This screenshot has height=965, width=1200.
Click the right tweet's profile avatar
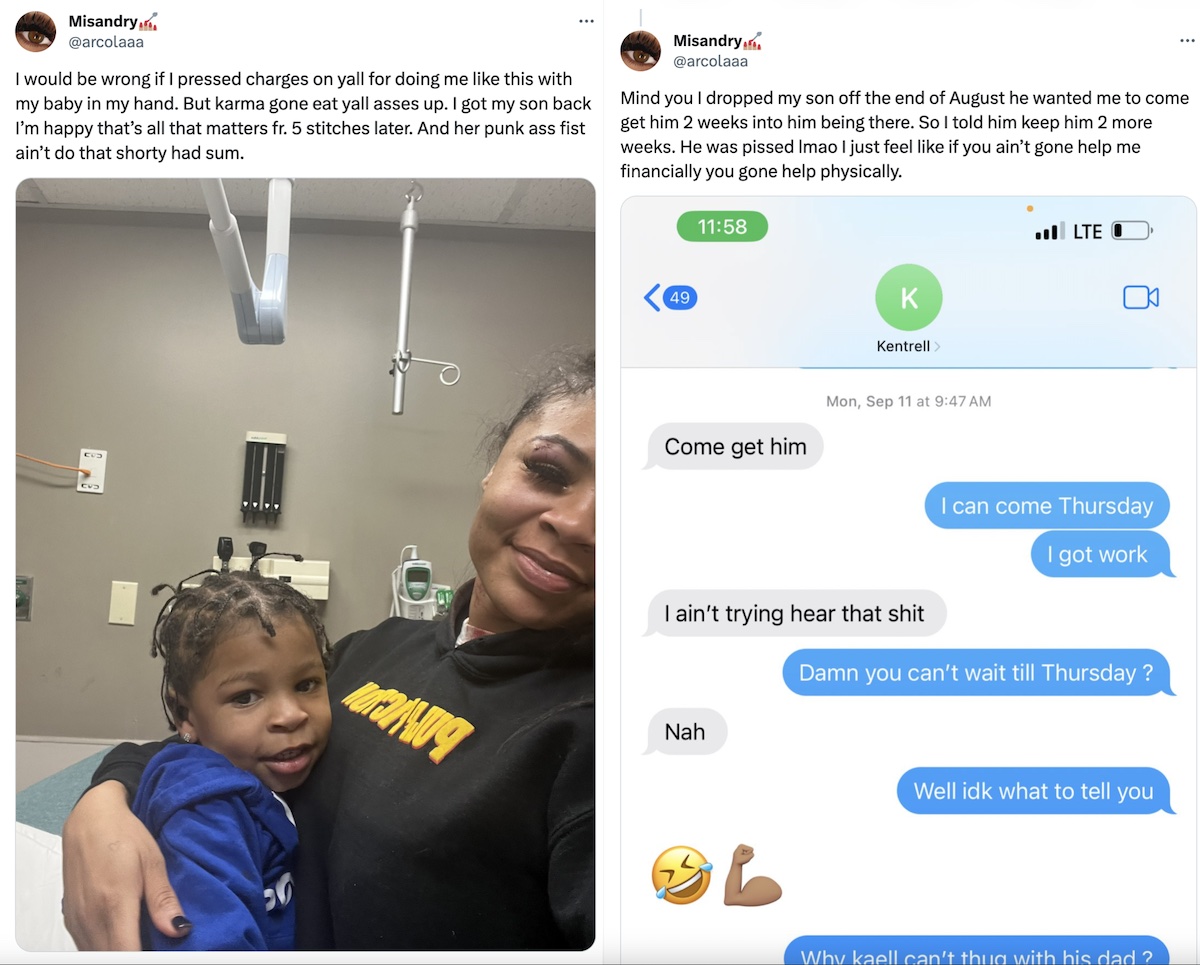click(x=641, y=51)
